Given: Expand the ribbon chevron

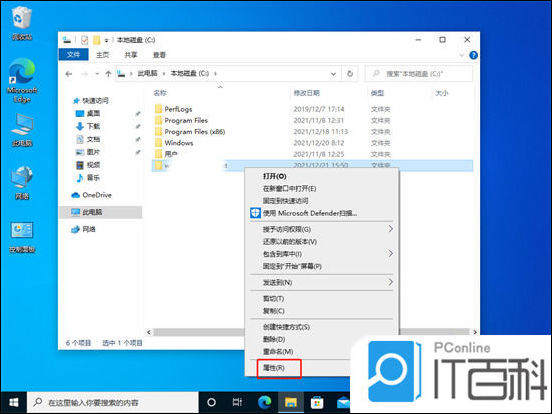Looking at the screenshot, I should [462, 55].
